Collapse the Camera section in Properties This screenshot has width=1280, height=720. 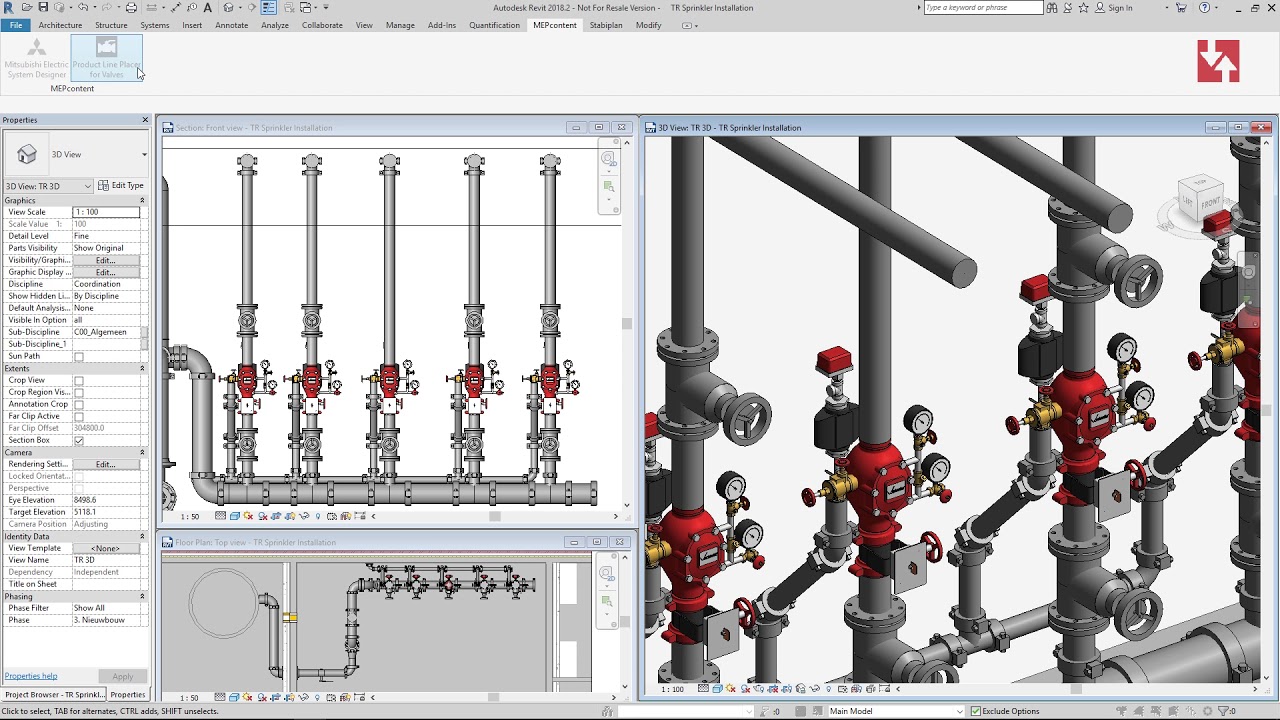(x=142, y=453)
